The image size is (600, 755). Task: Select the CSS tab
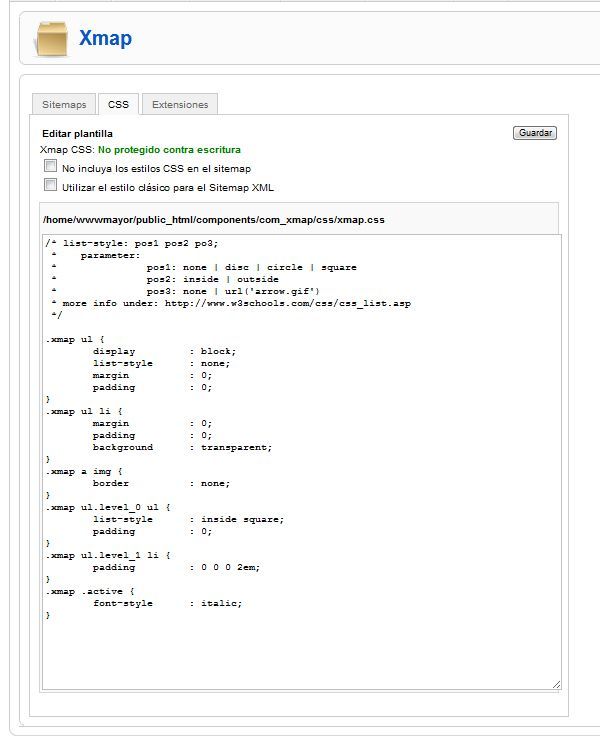[118, 104]
